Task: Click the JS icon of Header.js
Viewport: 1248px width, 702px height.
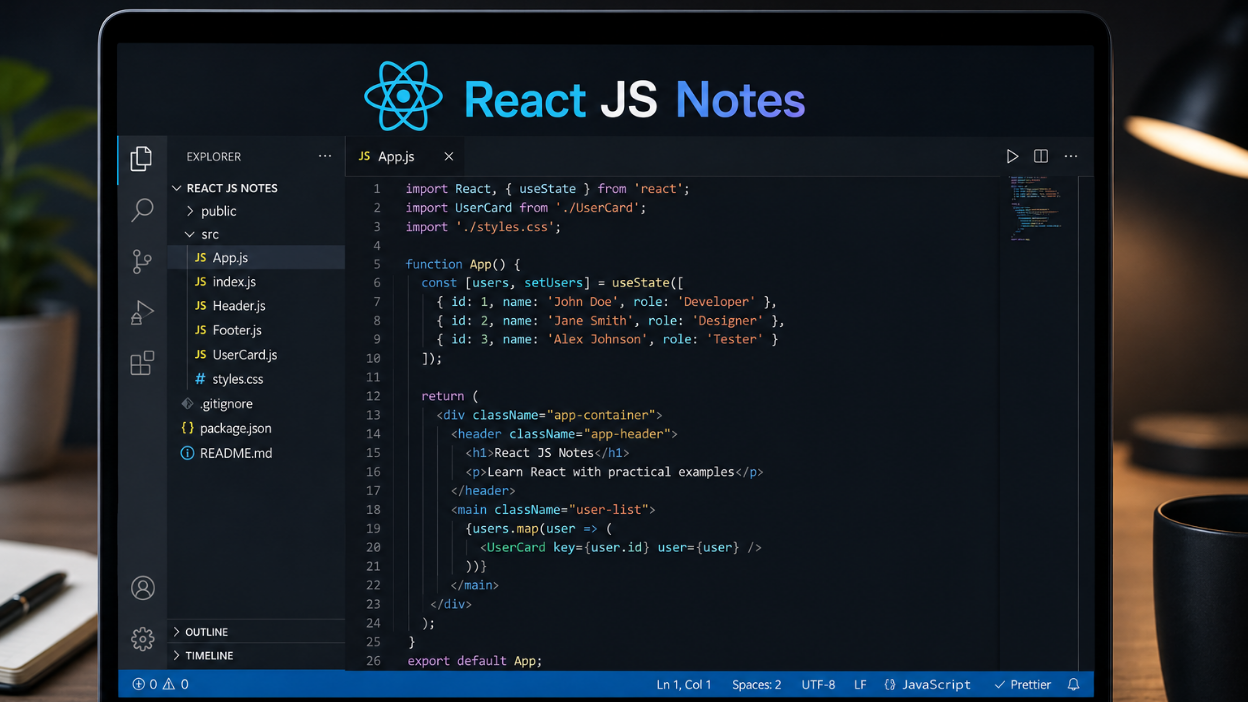Action: tap(201, 306)
